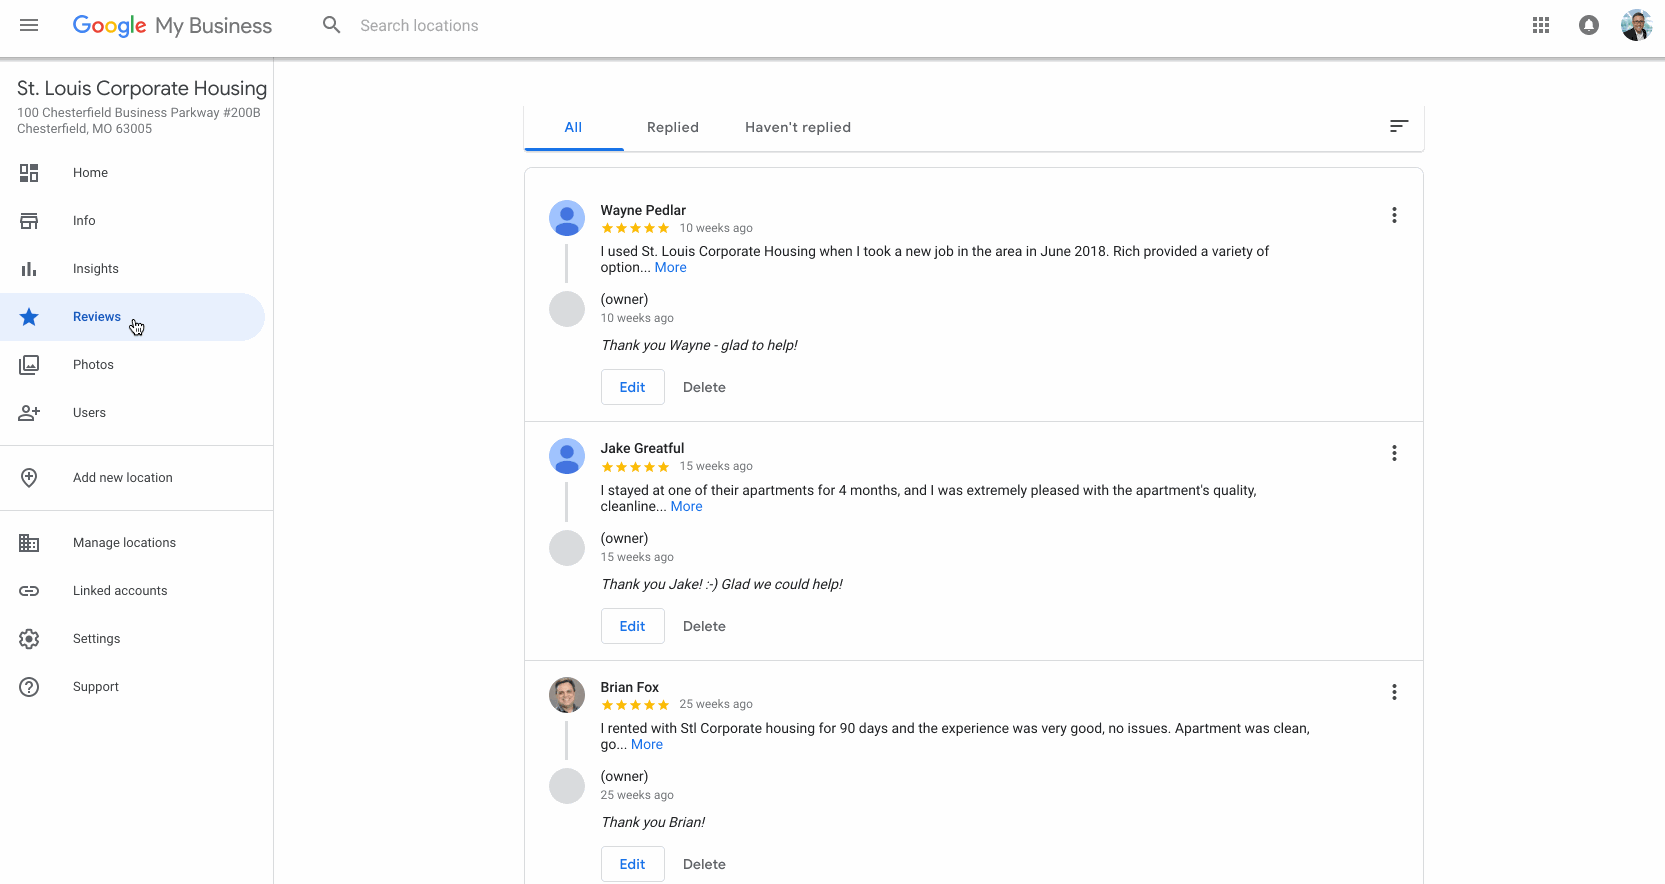Image resolution: width=1665 pixels, height=884 pixels.
Task: Open Settings via the gear icon
Action: coord(30,638)
